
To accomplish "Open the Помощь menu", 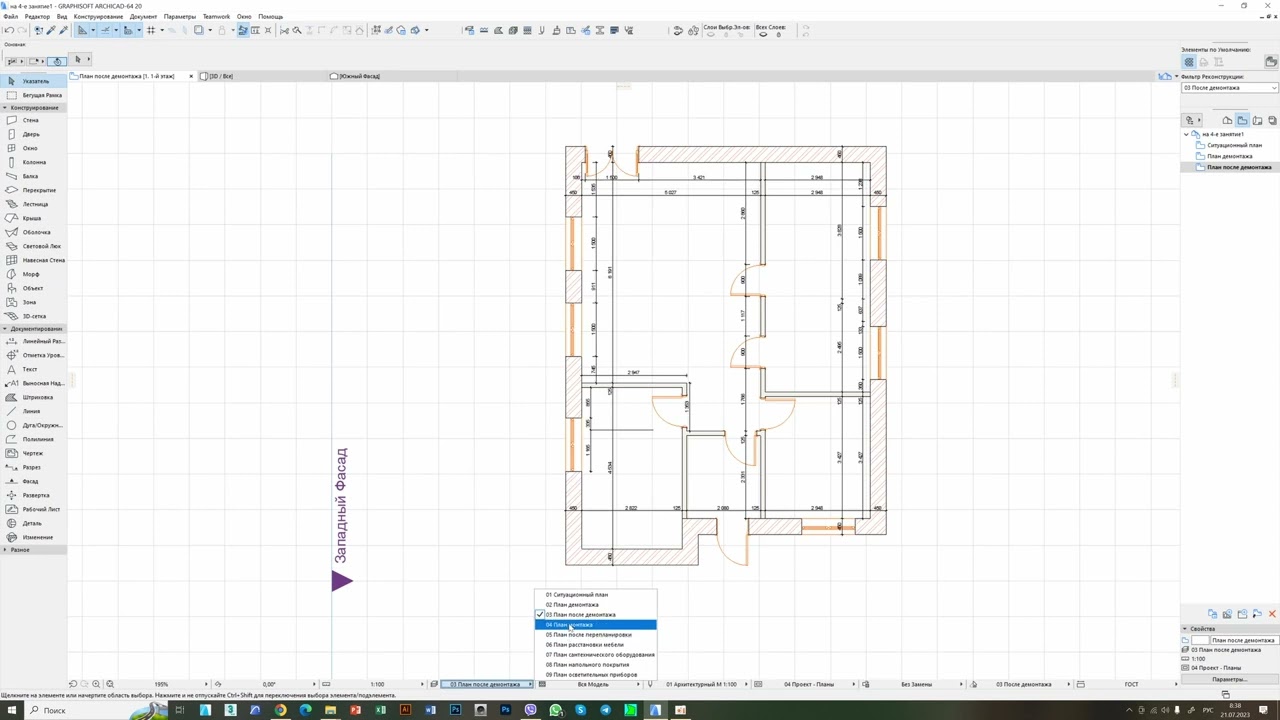I will tap(270, 17).
